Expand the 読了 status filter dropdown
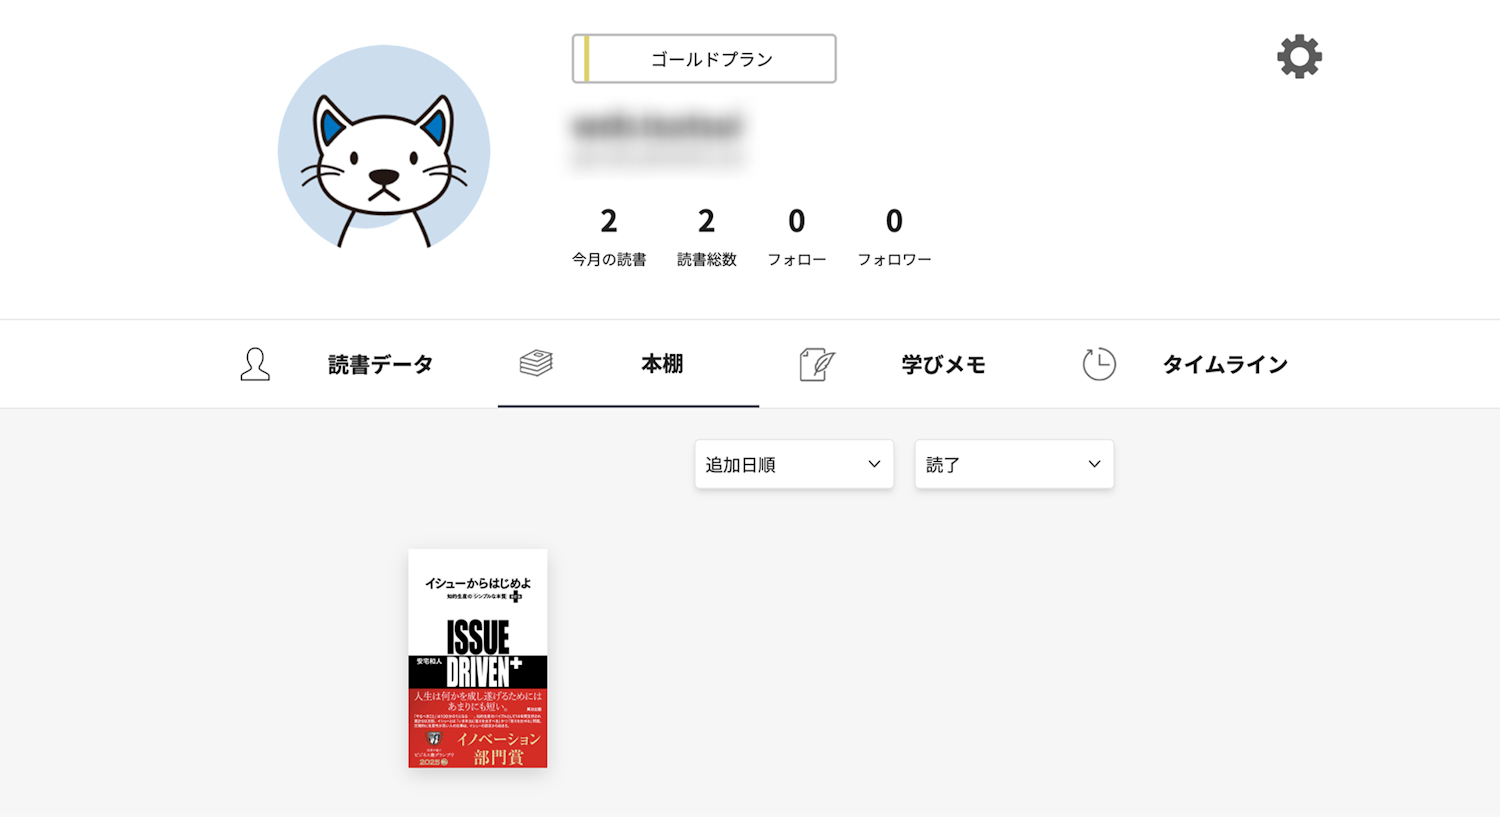The height and width of the screenshot is (817, 1500). 1014,464
